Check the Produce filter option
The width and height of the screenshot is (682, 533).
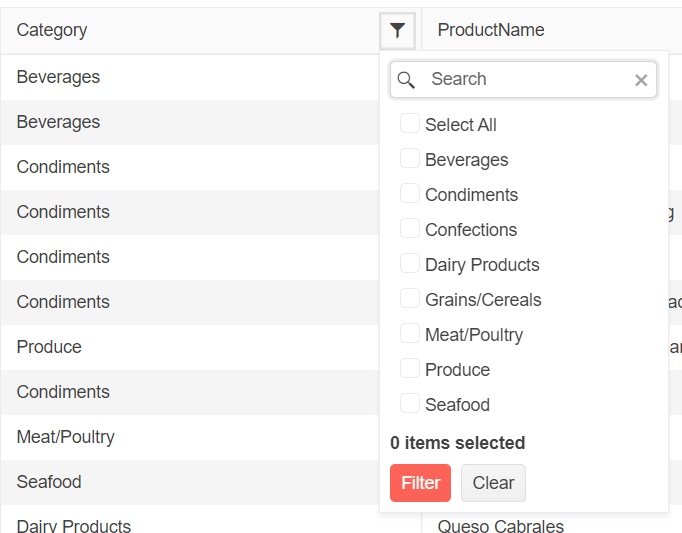point(410,369)
